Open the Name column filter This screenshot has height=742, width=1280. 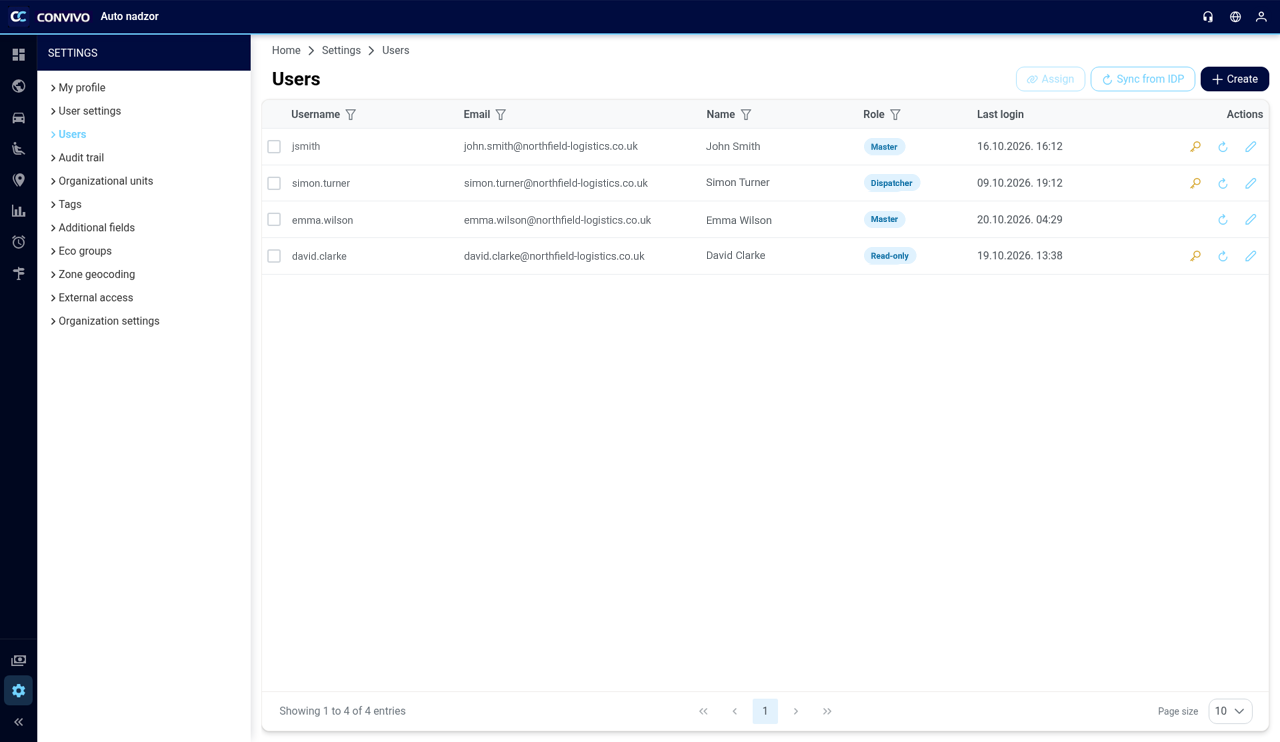(x=746, y=115)
